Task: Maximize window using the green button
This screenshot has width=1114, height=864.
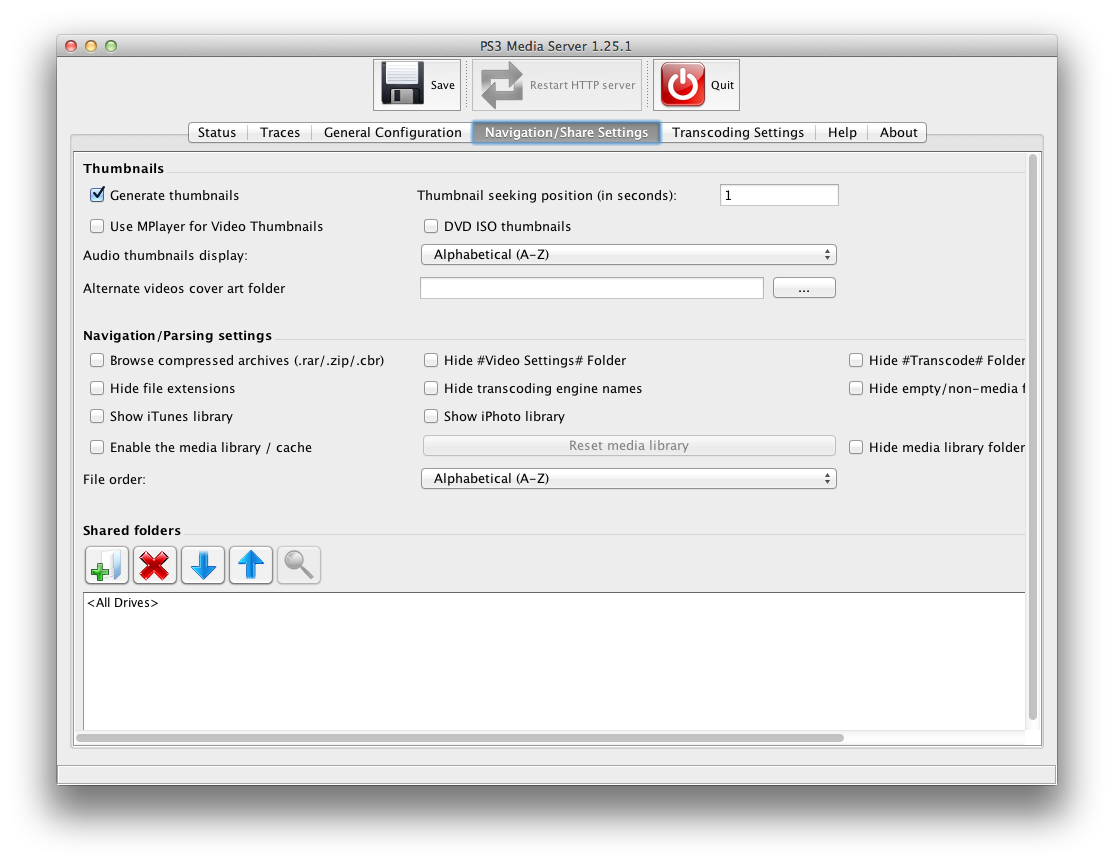Action: pyautogui.click(x=111, y=46)
